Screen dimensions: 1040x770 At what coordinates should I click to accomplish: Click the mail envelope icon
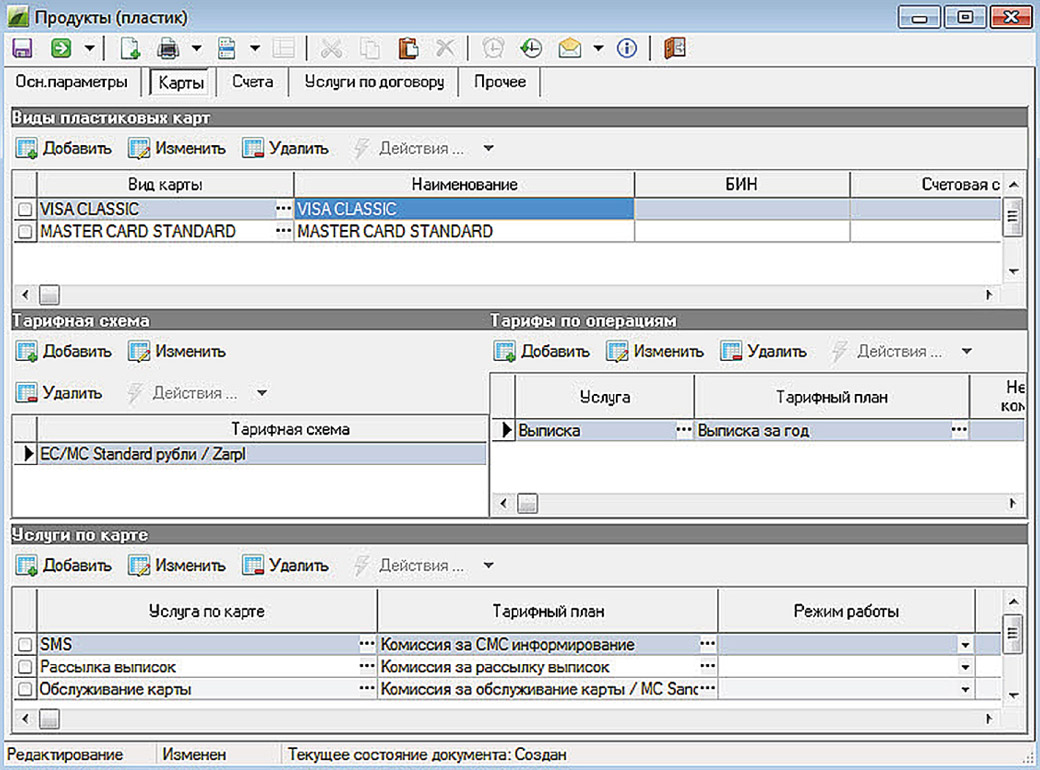(570, 48)
